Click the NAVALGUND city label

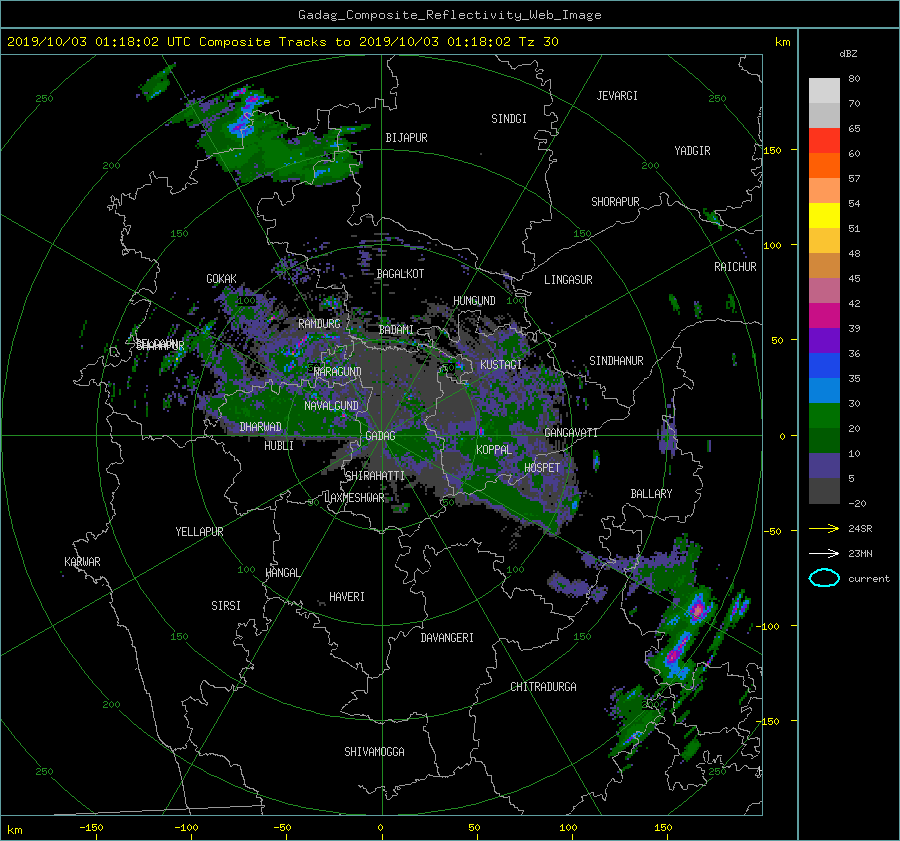click(x=331, y=406)
